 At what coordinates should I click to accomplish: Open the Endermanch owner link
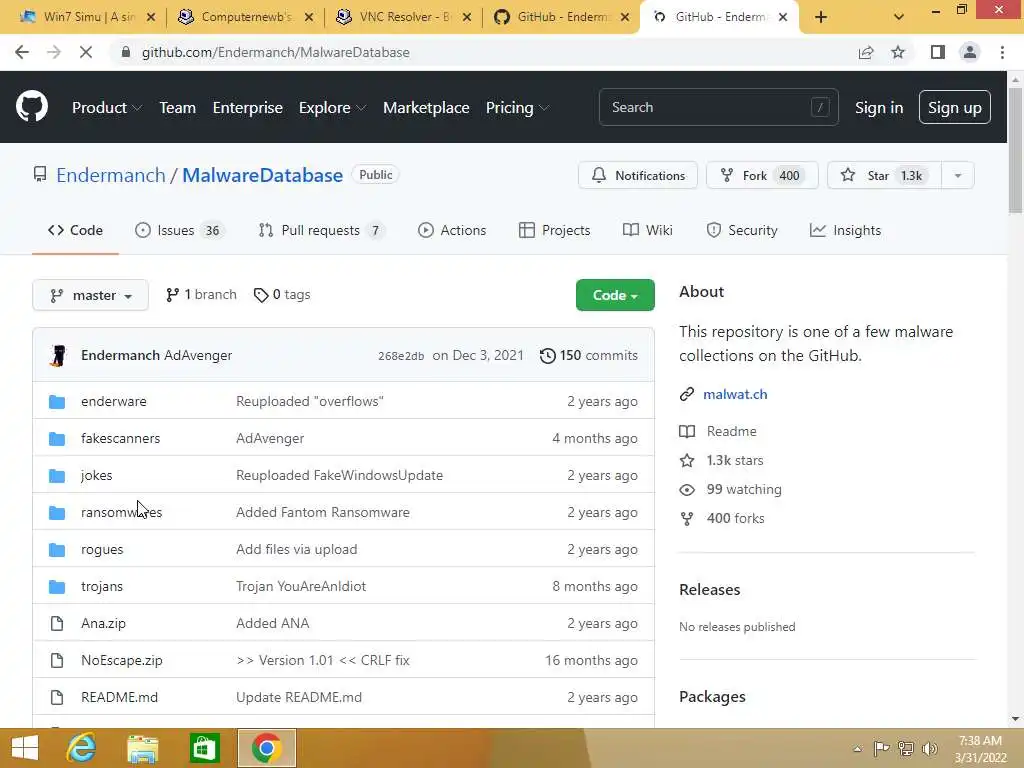click(111, 175)
